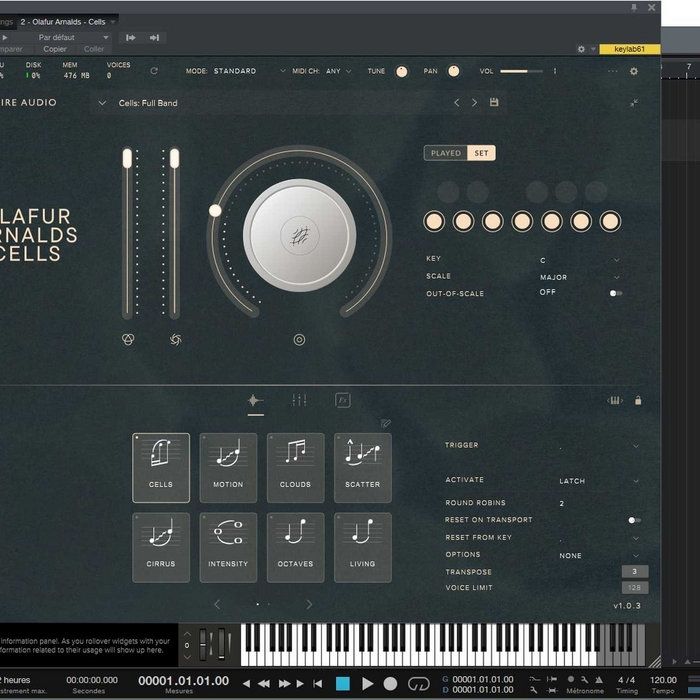Open the FX page icon

(x=342, y=400)
